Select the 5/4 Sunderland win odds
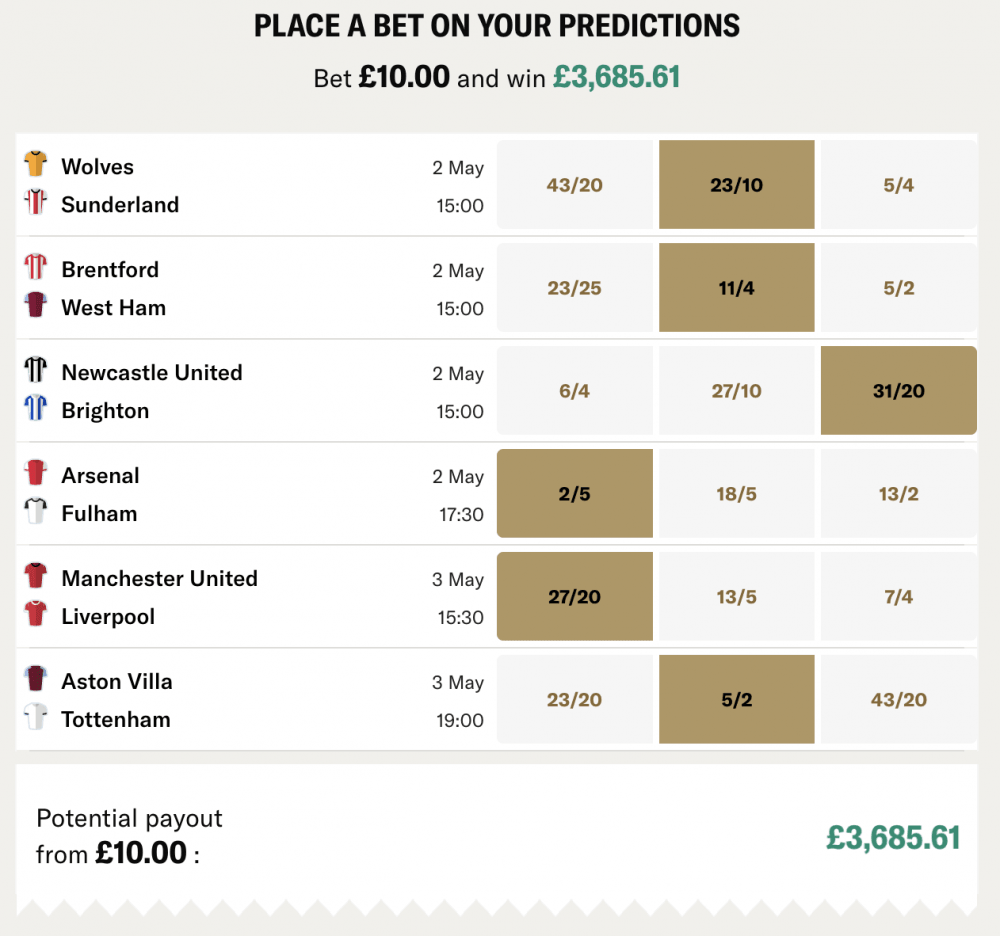The image size is (1000, 936). (x=898, y=184)
